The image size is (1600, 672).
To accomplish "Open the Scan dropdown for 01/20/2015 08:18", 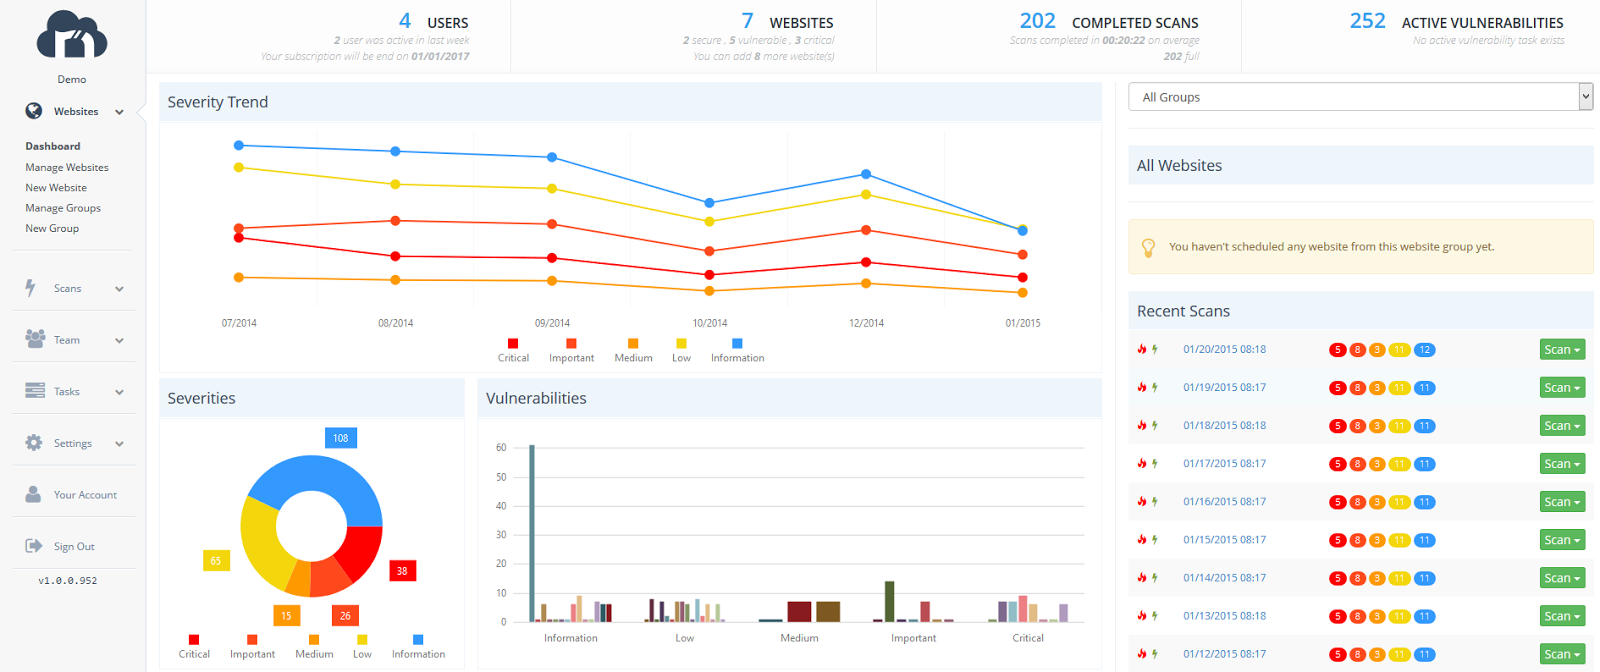I will (1562, 349).
